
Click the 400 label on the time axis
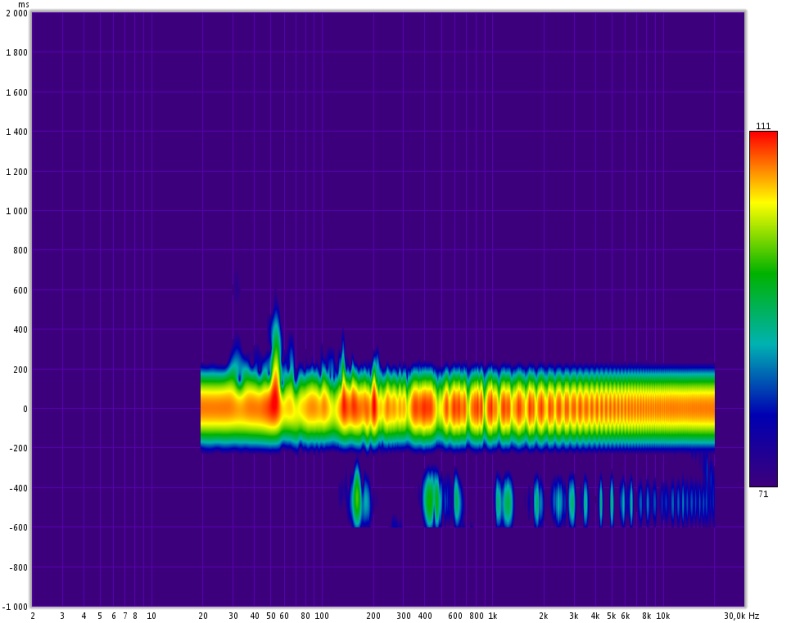19,330
